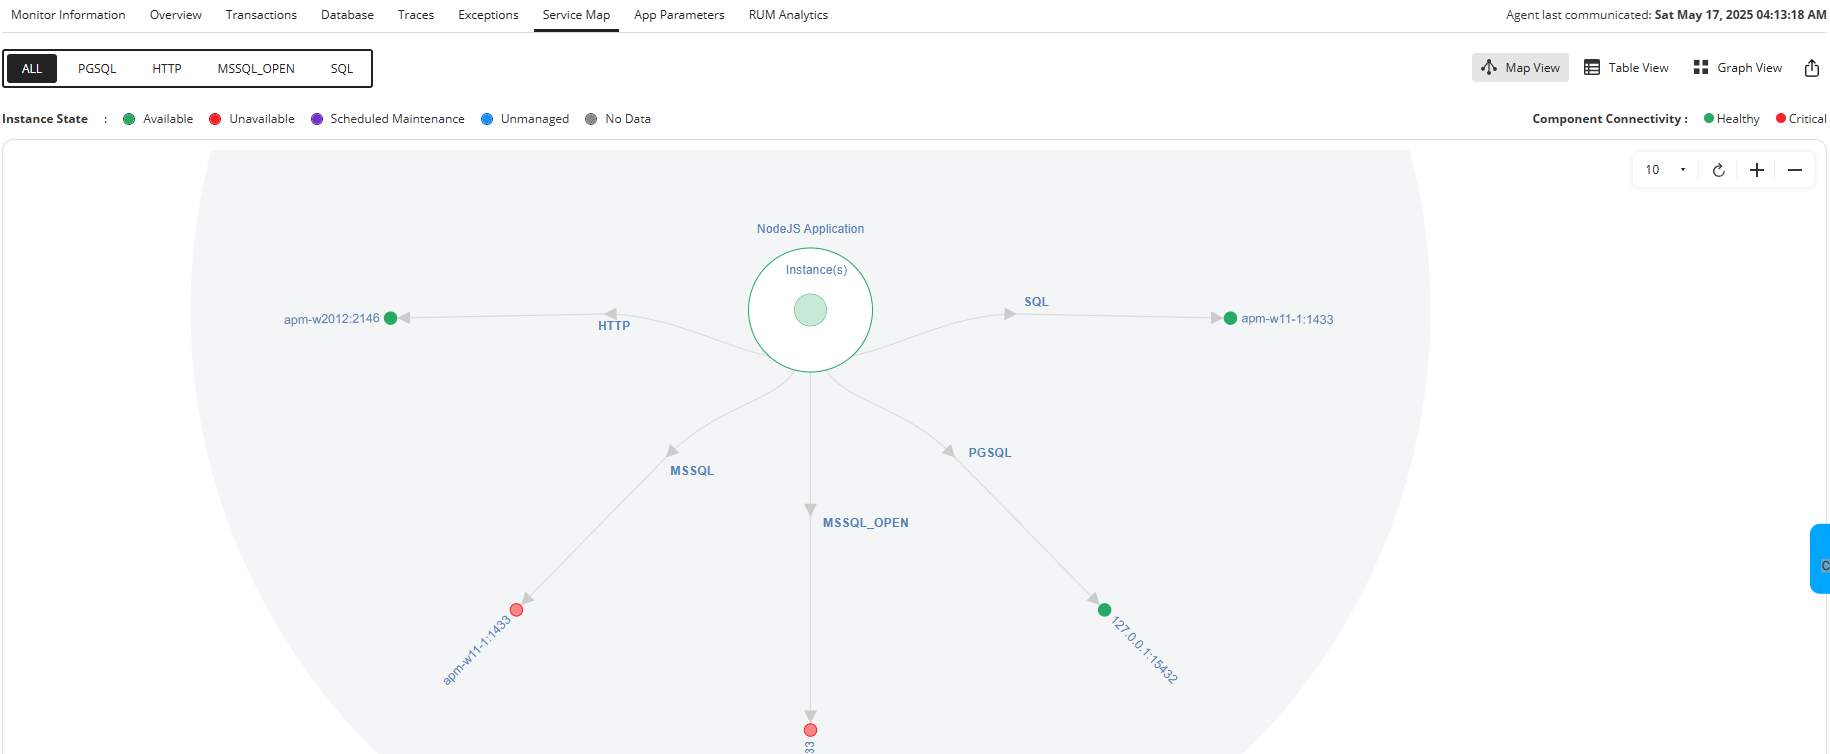Open the Transactions tab

(x=261, y=15)
